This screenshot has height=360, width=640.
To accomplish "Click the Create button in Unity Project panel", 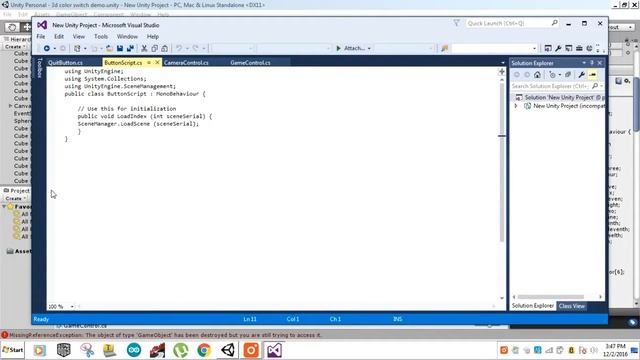I will tap(15, 198).
